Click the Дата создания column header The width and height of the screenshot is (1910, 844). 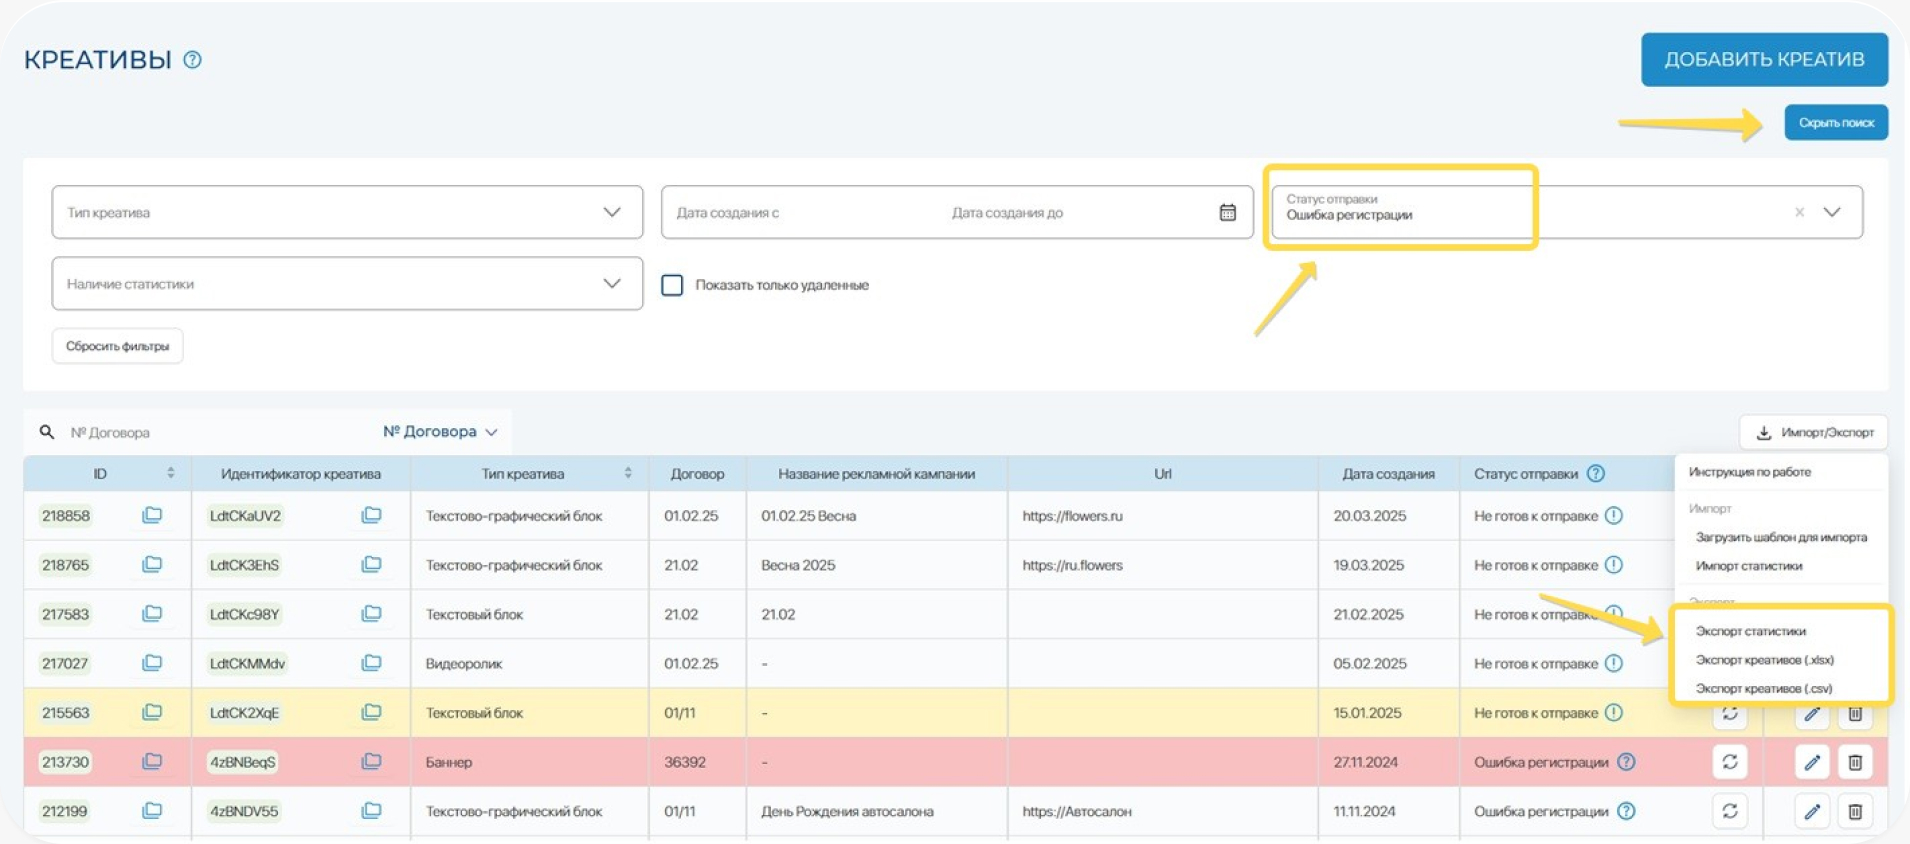click(1388, 474)
